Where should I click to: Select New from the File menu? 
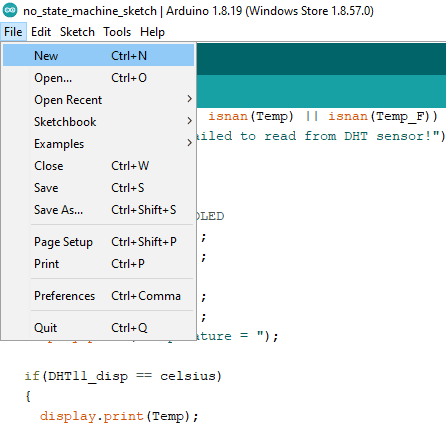coord(98,55)
